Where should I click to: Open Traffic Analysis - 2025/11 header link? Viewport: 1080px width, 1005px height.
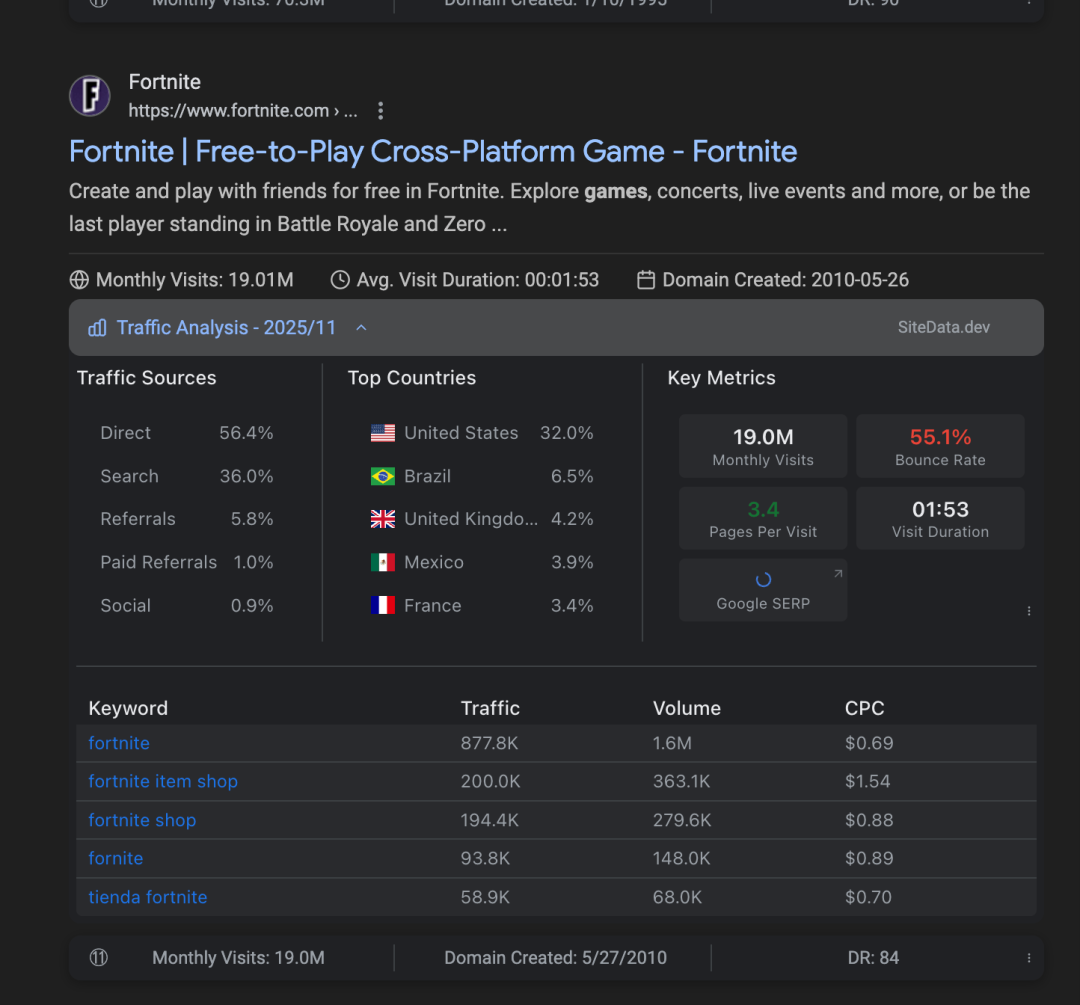pos(226,328)
